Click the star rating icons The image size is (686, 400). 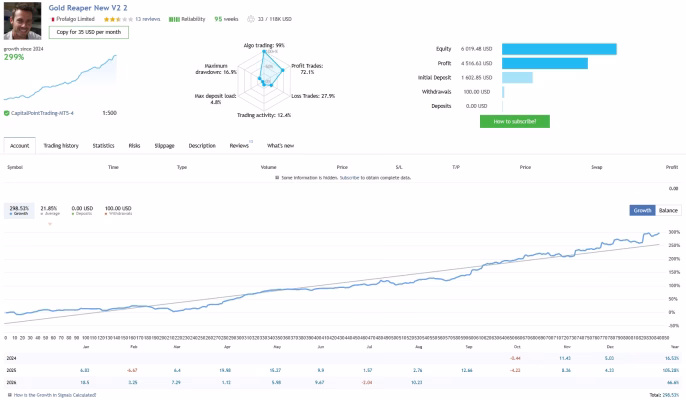[118, 19]
